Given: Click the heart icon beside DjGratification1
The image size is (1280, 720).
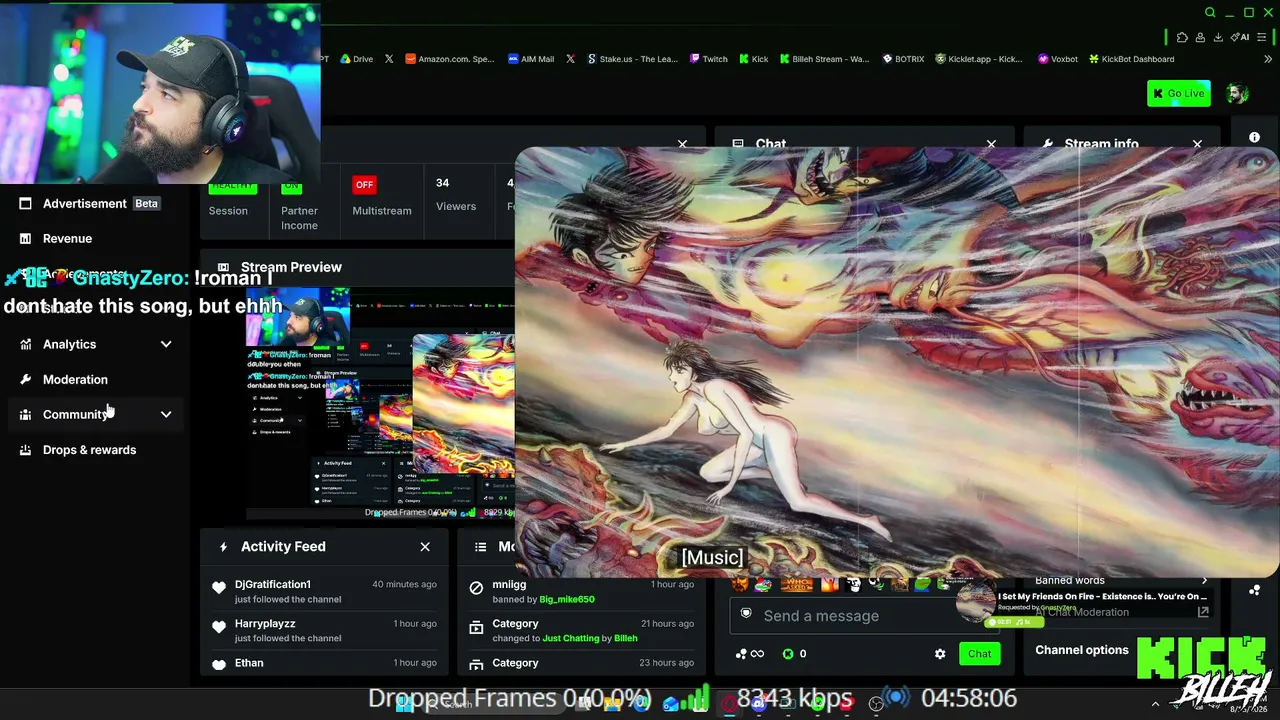Looking at the screenshot, I should point(219,588).
